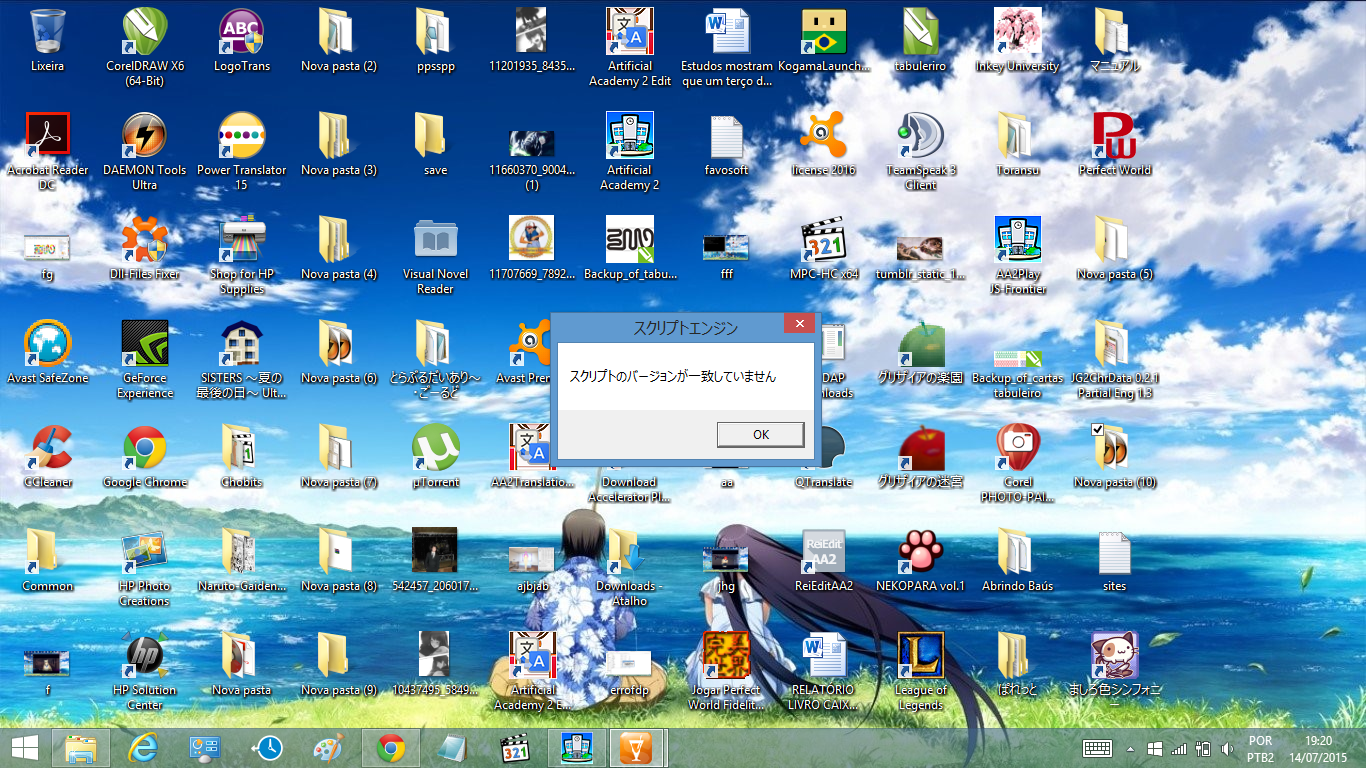Open Paint from the taskbar
The height and width of the screenshot is (768, 1366).
pos(328,748)
